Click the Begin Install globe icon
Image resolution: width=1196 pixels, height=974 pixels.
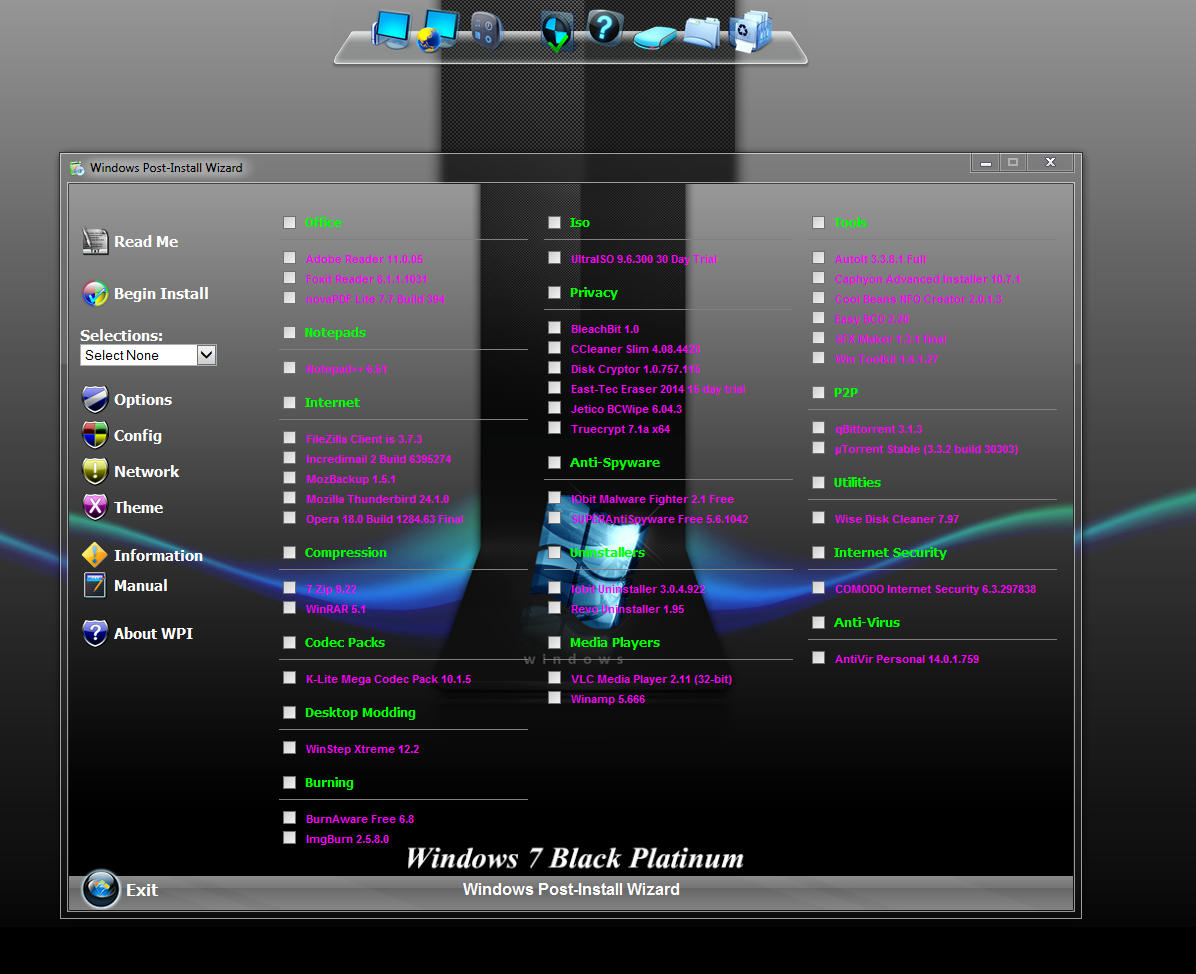pos(95,293)
